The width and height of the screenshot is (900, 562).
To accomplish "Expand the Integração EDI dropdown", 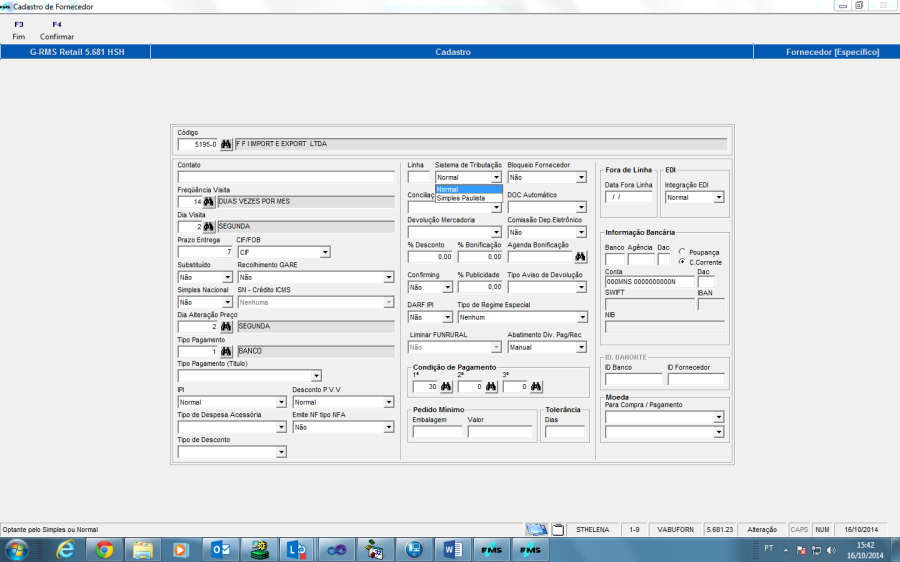I will 718,198.
